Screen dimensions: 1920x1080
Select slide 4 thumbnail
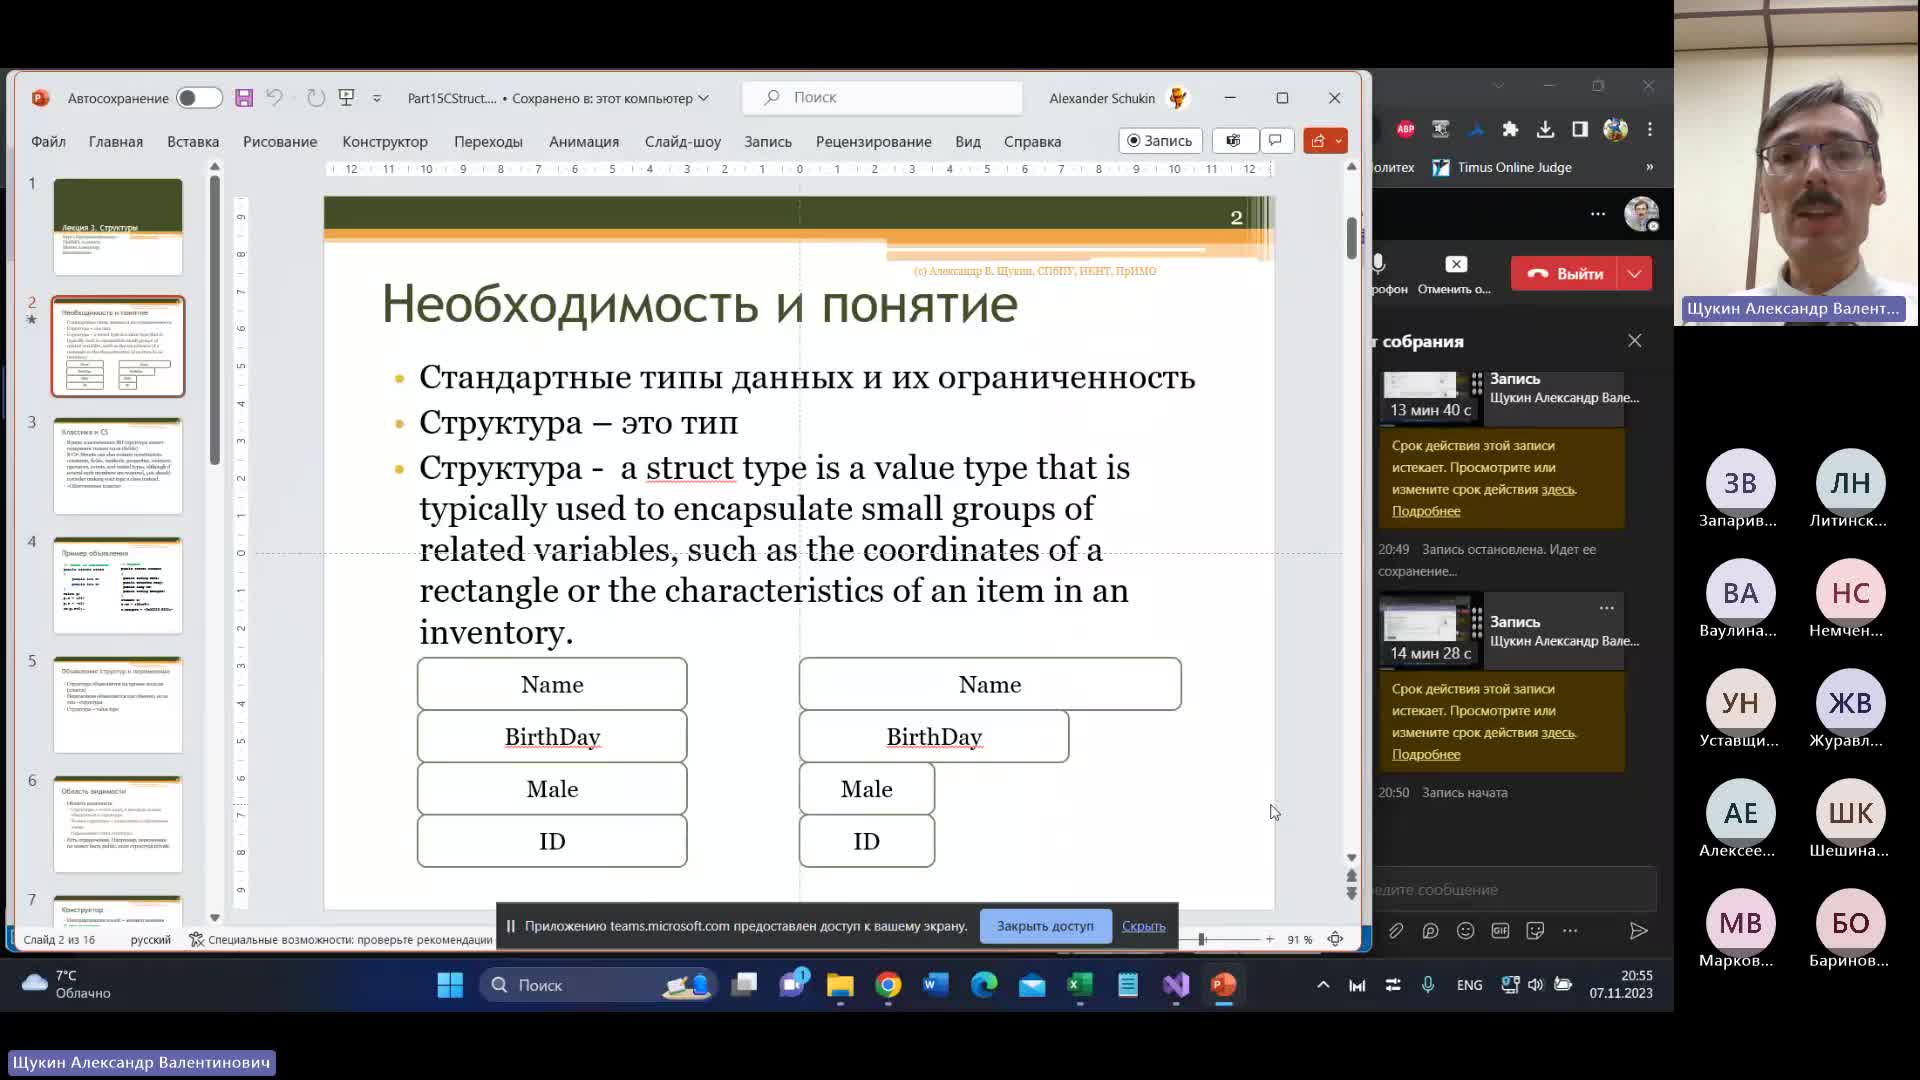pos(118,585)
